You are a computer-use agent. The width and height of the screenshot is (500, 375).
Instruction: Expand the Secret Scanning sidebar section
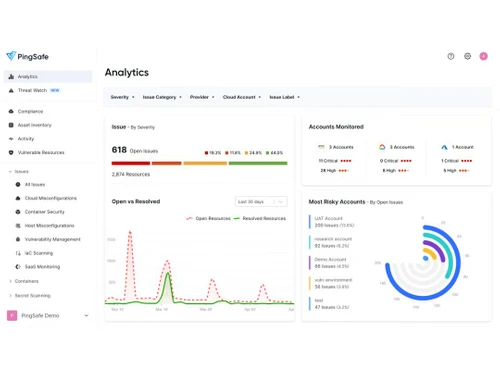10,296
